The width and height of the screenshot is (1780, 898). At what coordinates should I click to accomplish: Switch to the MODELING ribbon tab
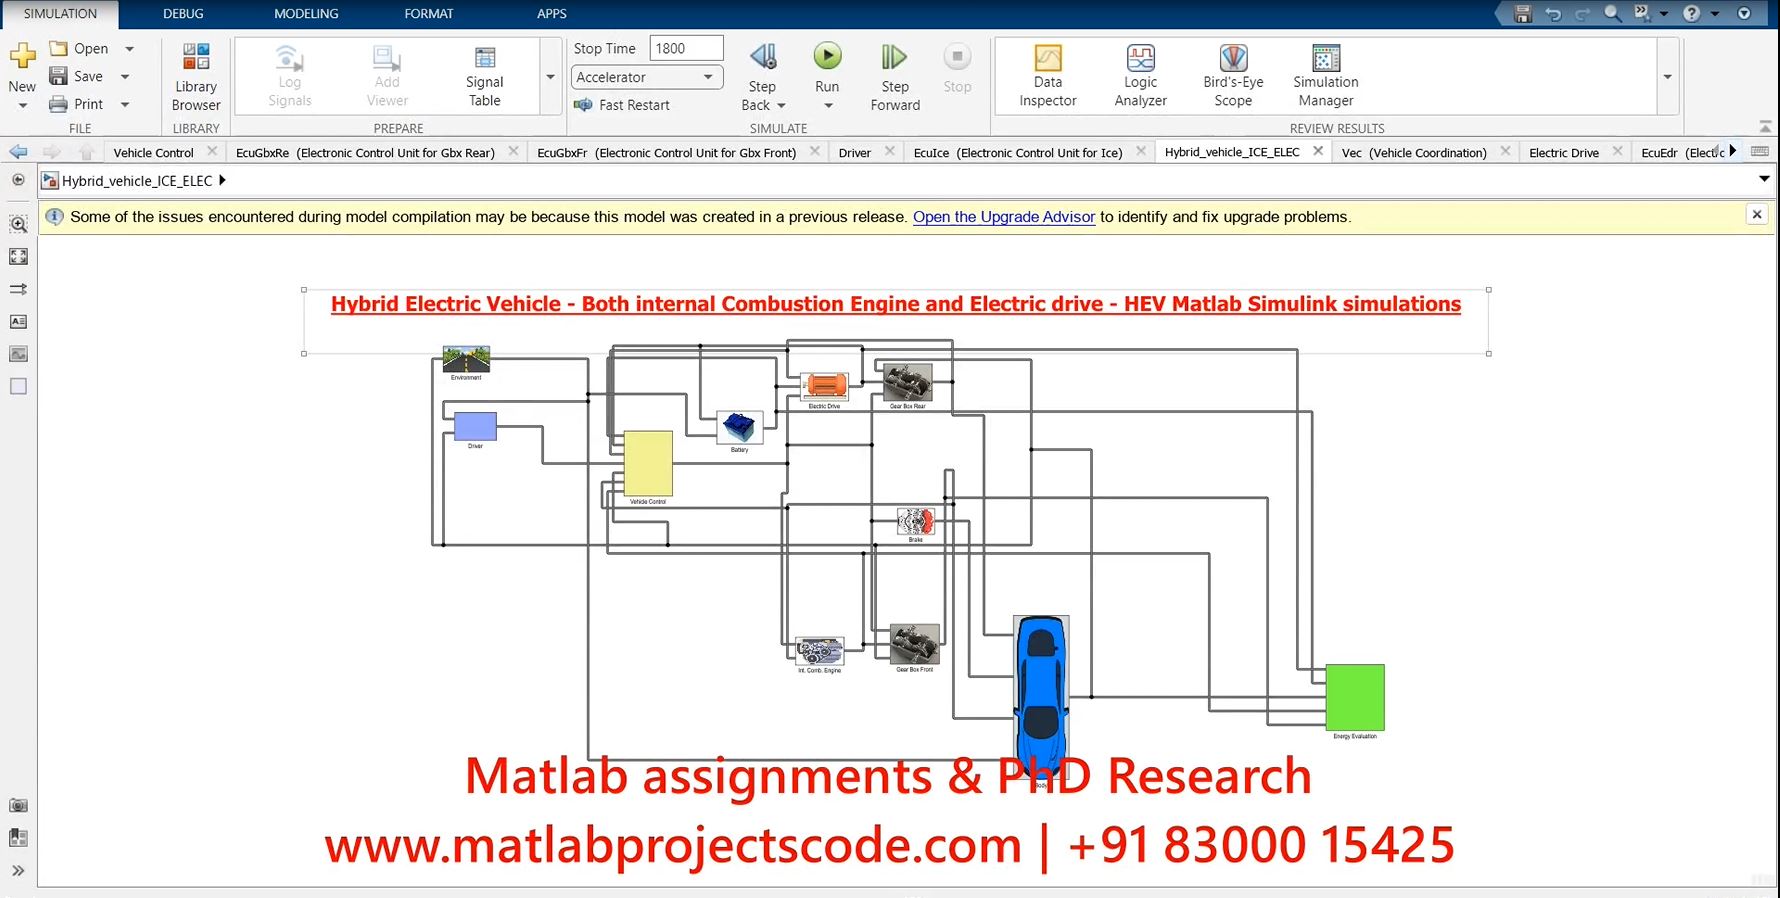tap(306, 14)
